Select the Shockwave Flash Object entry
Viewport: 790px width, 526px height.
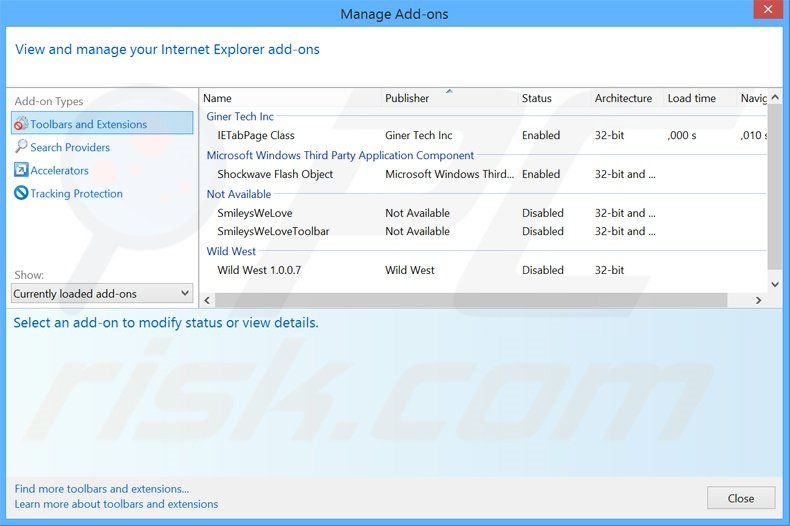[275, 174]
